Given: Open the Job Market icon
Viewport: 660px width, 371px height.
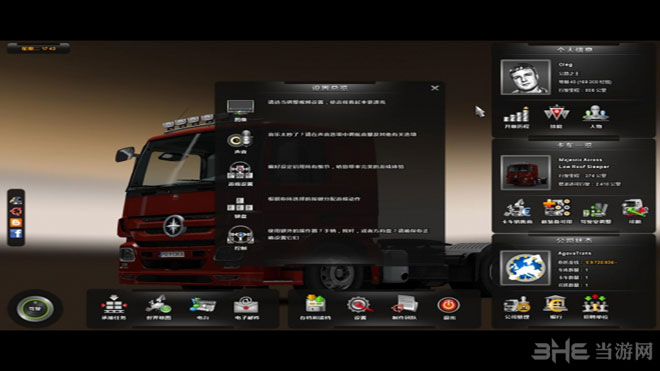Looking at the screenshot, I should pyautogui.click(x=114, y=304).
